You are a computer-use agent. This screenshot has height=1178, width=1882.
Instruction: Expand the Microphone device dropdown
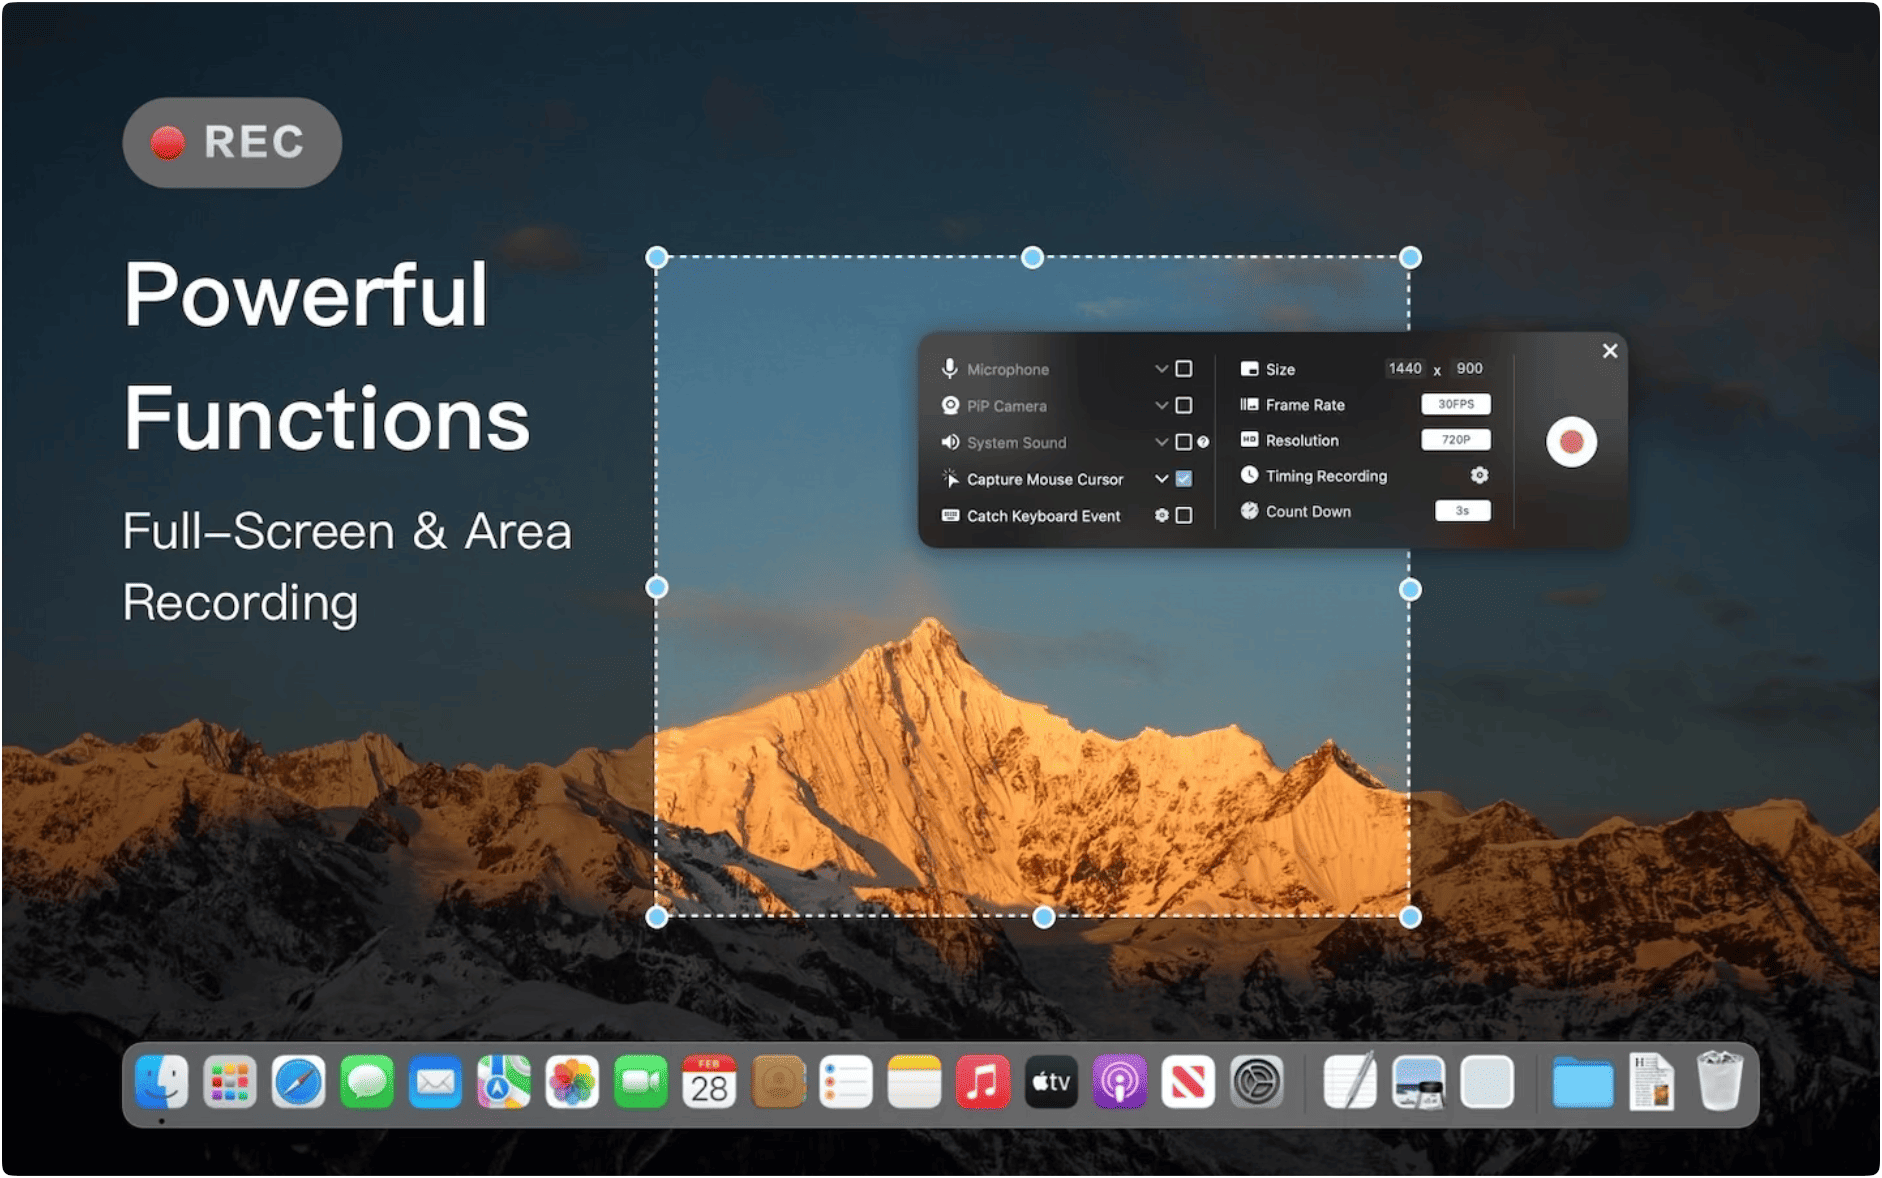coord(1161,368)
